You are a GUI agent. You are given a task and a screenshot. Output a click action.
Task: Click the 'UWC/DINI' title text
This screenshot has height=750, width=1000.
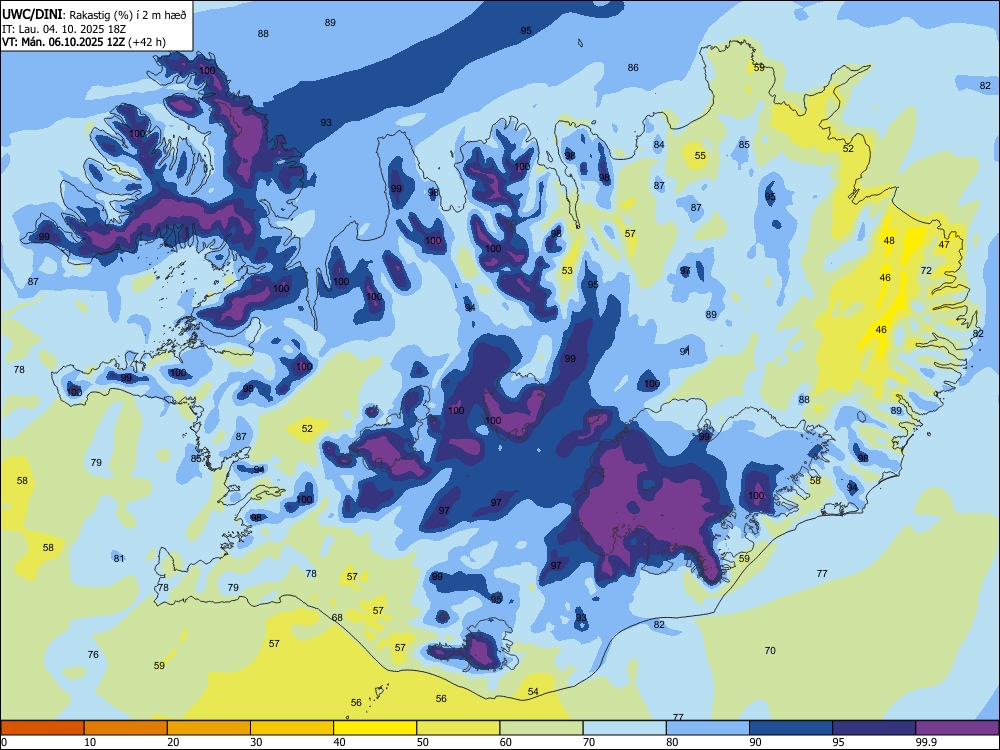(x=32, y=15)
